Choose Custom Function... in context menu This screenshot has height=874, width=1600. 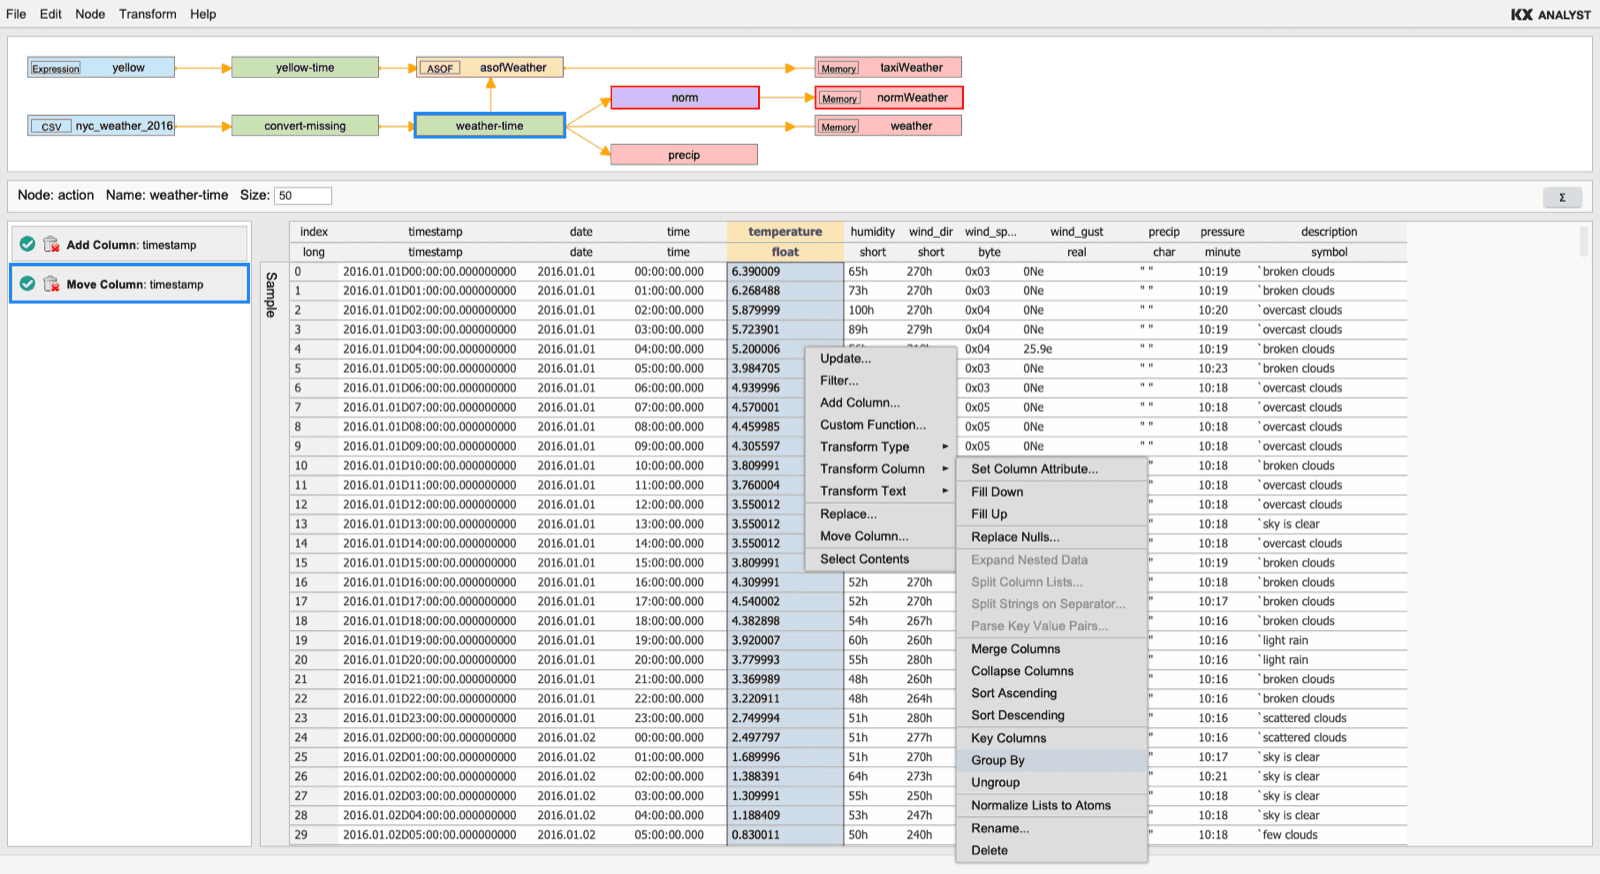click(x=880, y=424)
